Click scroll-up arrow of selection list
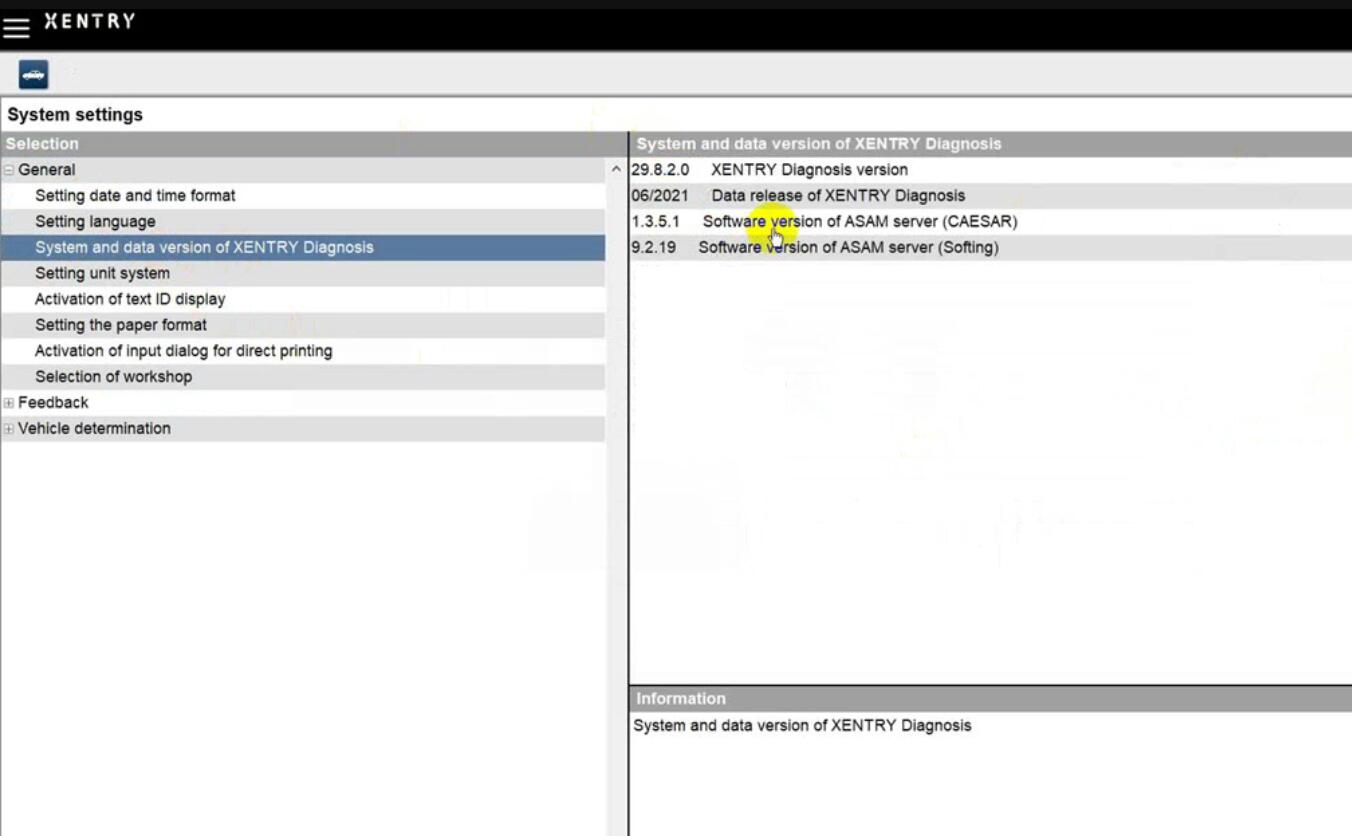This screenshot has width=1352, height=836. pos(616,170)
